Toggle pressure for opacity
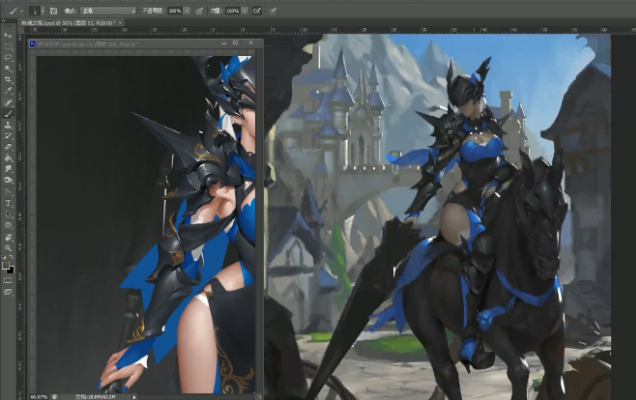 [199, 11]
